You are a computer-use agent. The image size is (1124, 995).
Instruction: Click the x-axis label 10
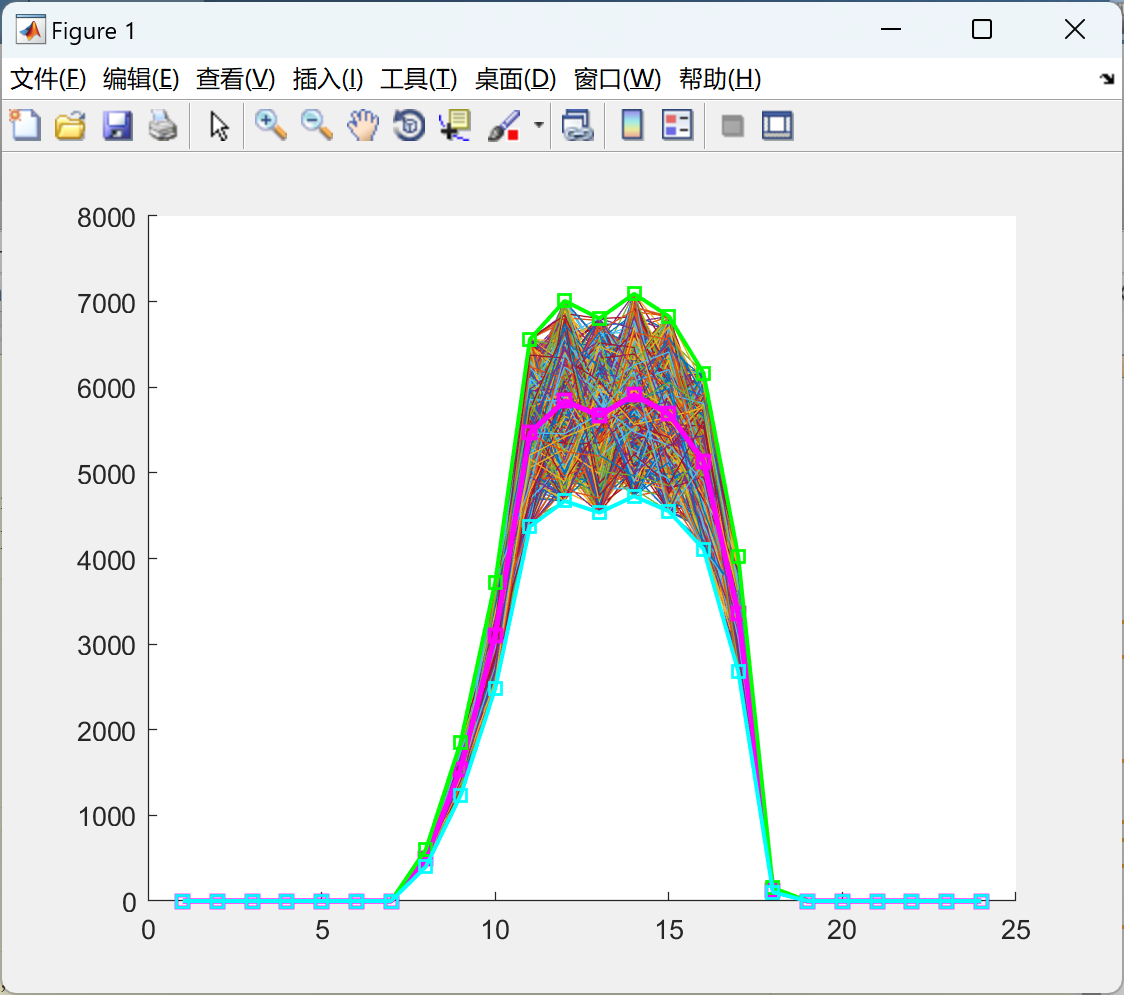495,930
